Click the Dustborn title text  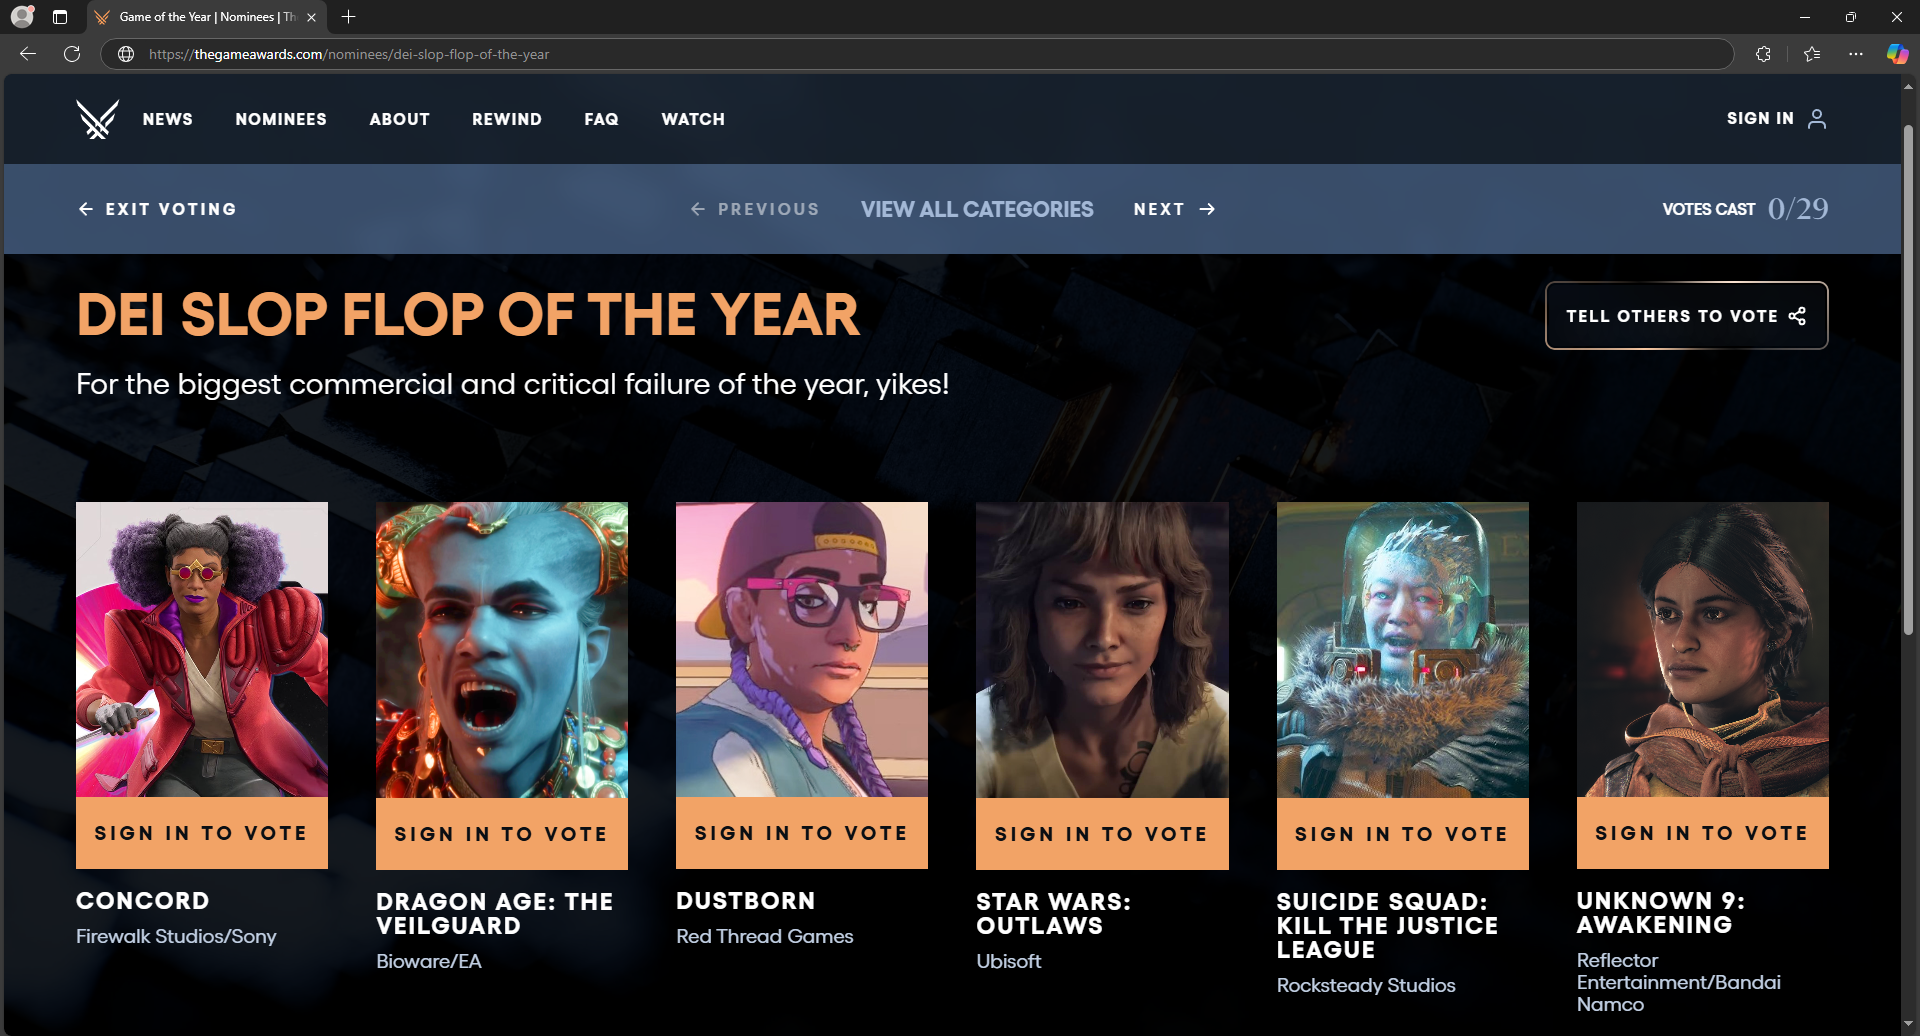pyautogui.click(x=746, y=901)
